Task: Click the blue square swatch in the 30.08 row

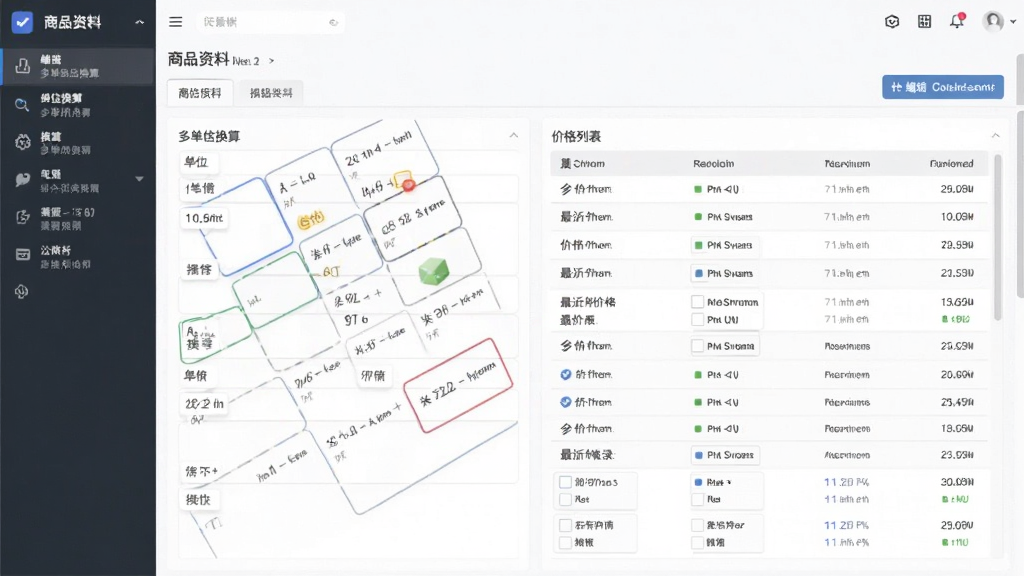Action: coord(698,482)
